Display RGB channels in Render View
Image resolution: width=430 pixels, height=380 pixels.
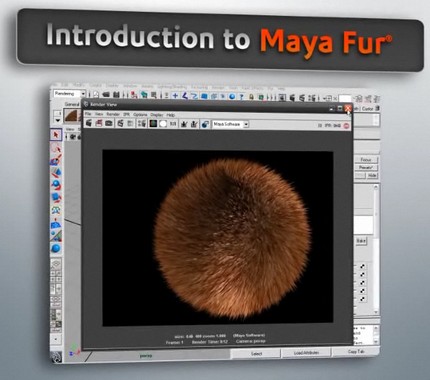(153, 124)
